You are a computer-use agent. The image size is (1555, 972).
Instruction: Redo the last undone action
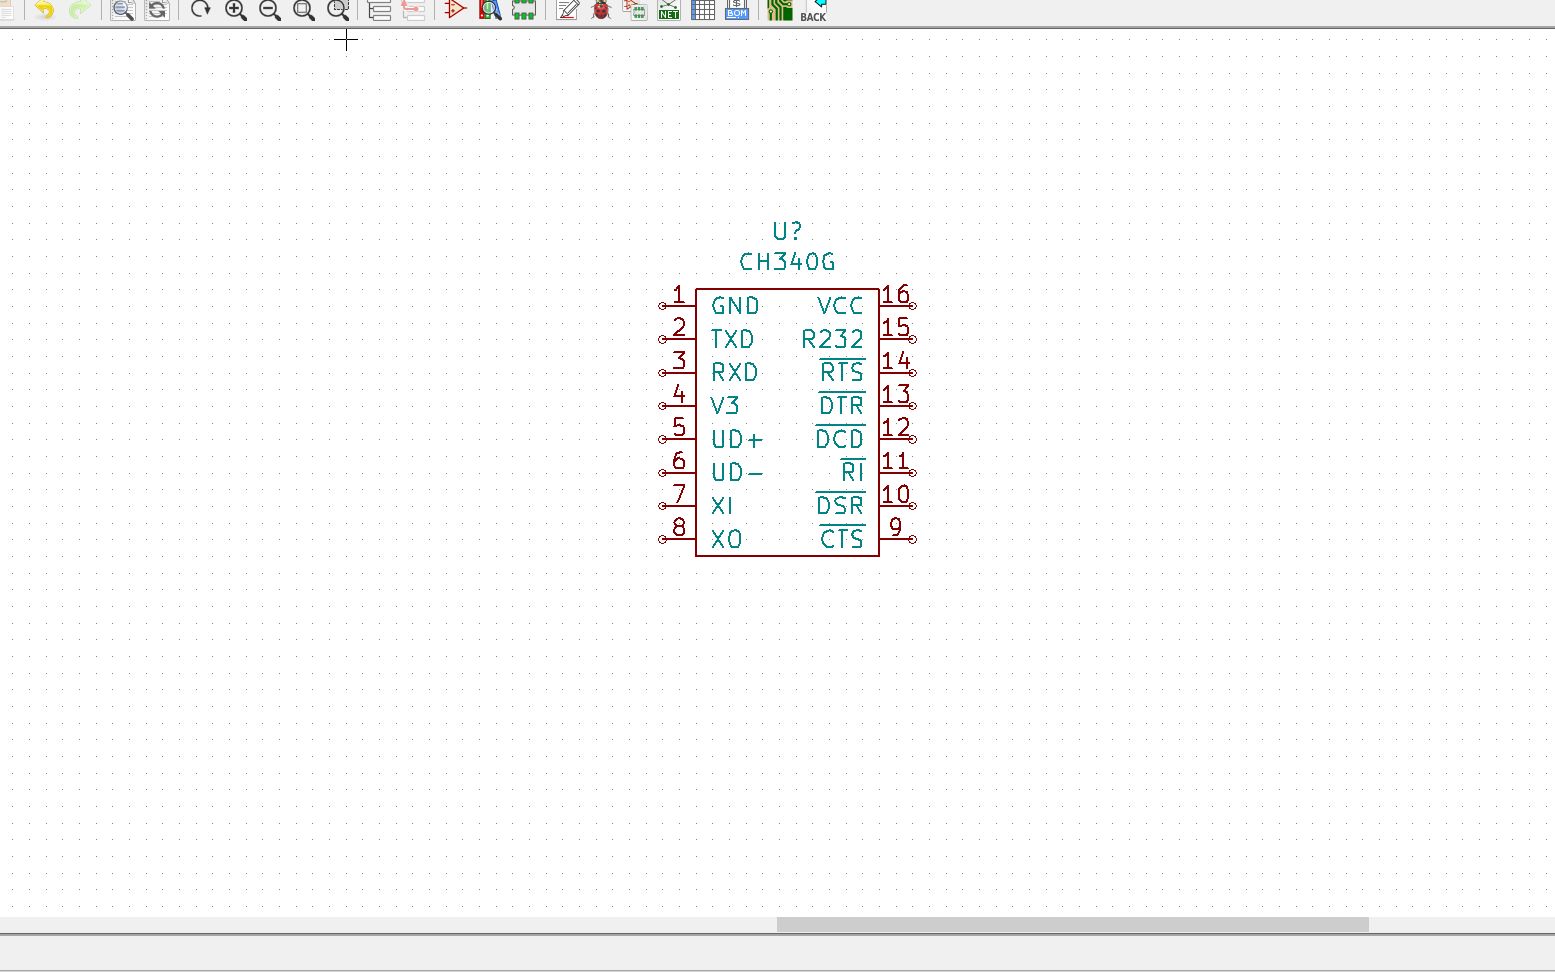click(79, 10)
